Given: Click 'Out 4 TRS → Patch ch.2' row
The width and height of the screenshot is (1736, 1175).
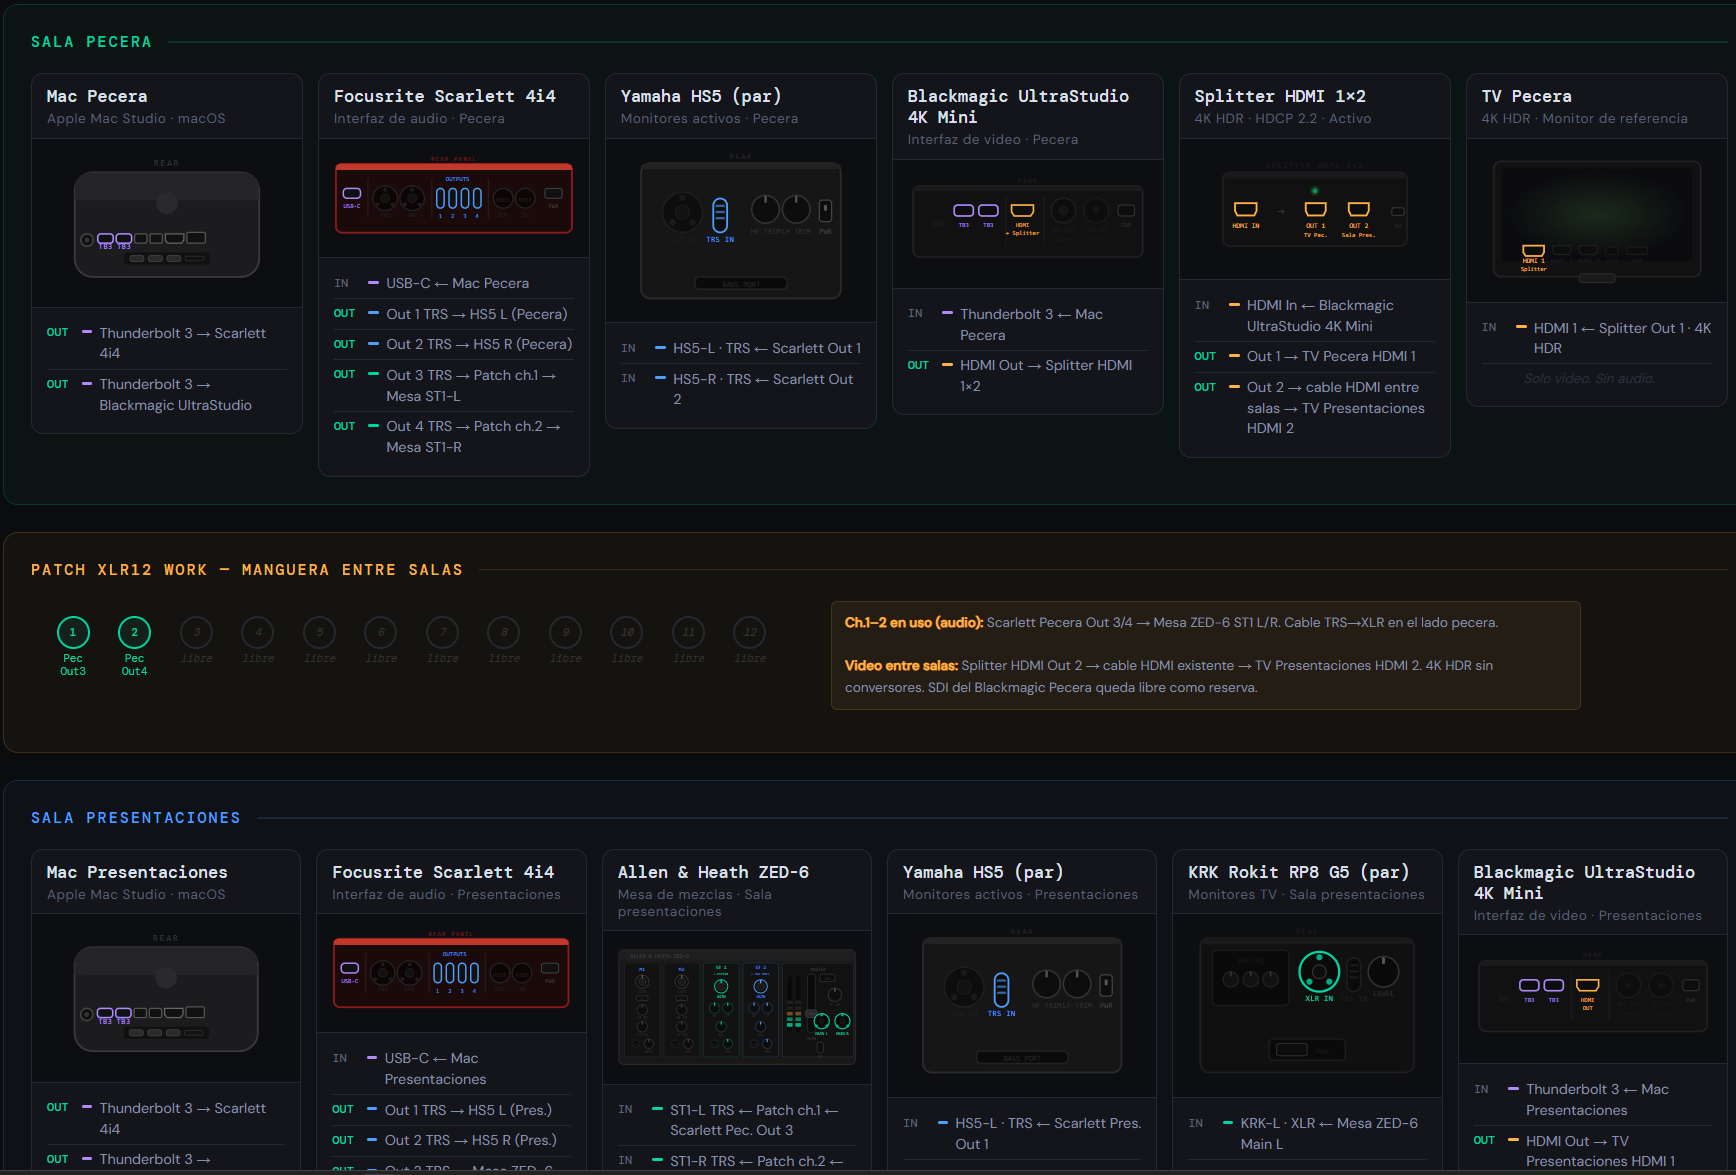Looking at the screenshot, I should [x=454, y=436].
